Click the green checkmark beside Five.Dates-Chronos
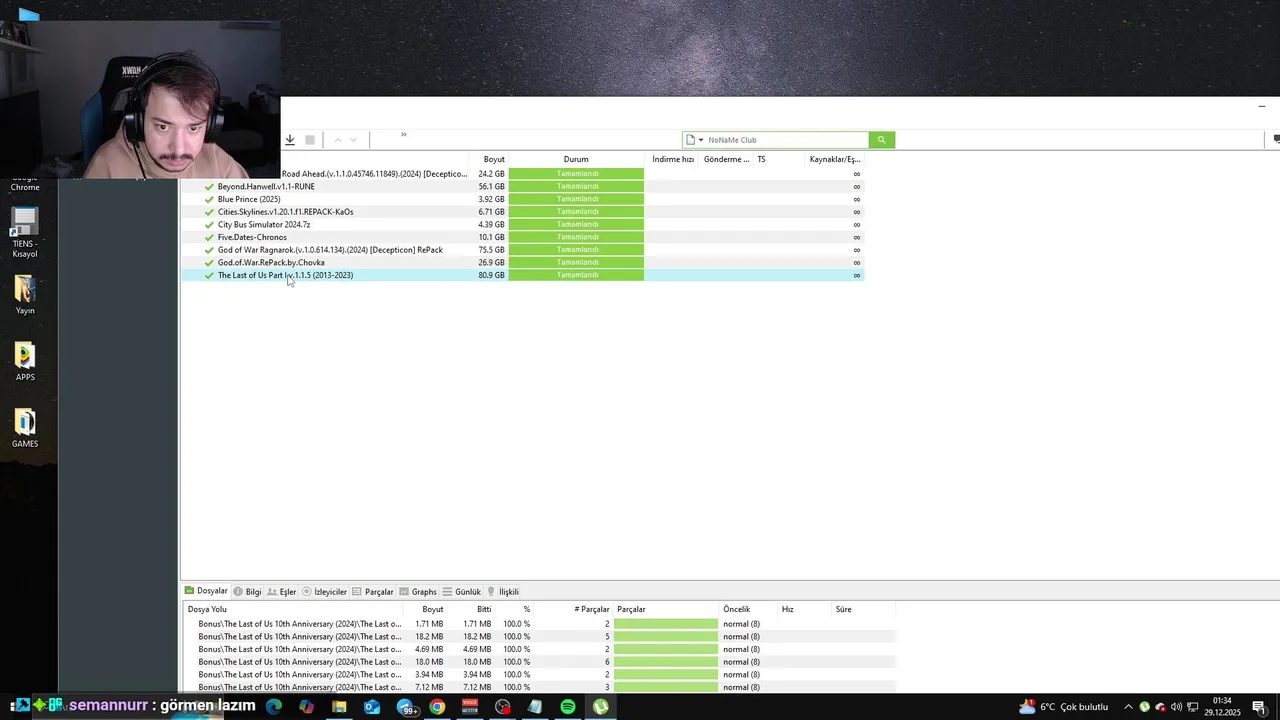Screen dimensions: 1280x720 (x=209, y=237)
